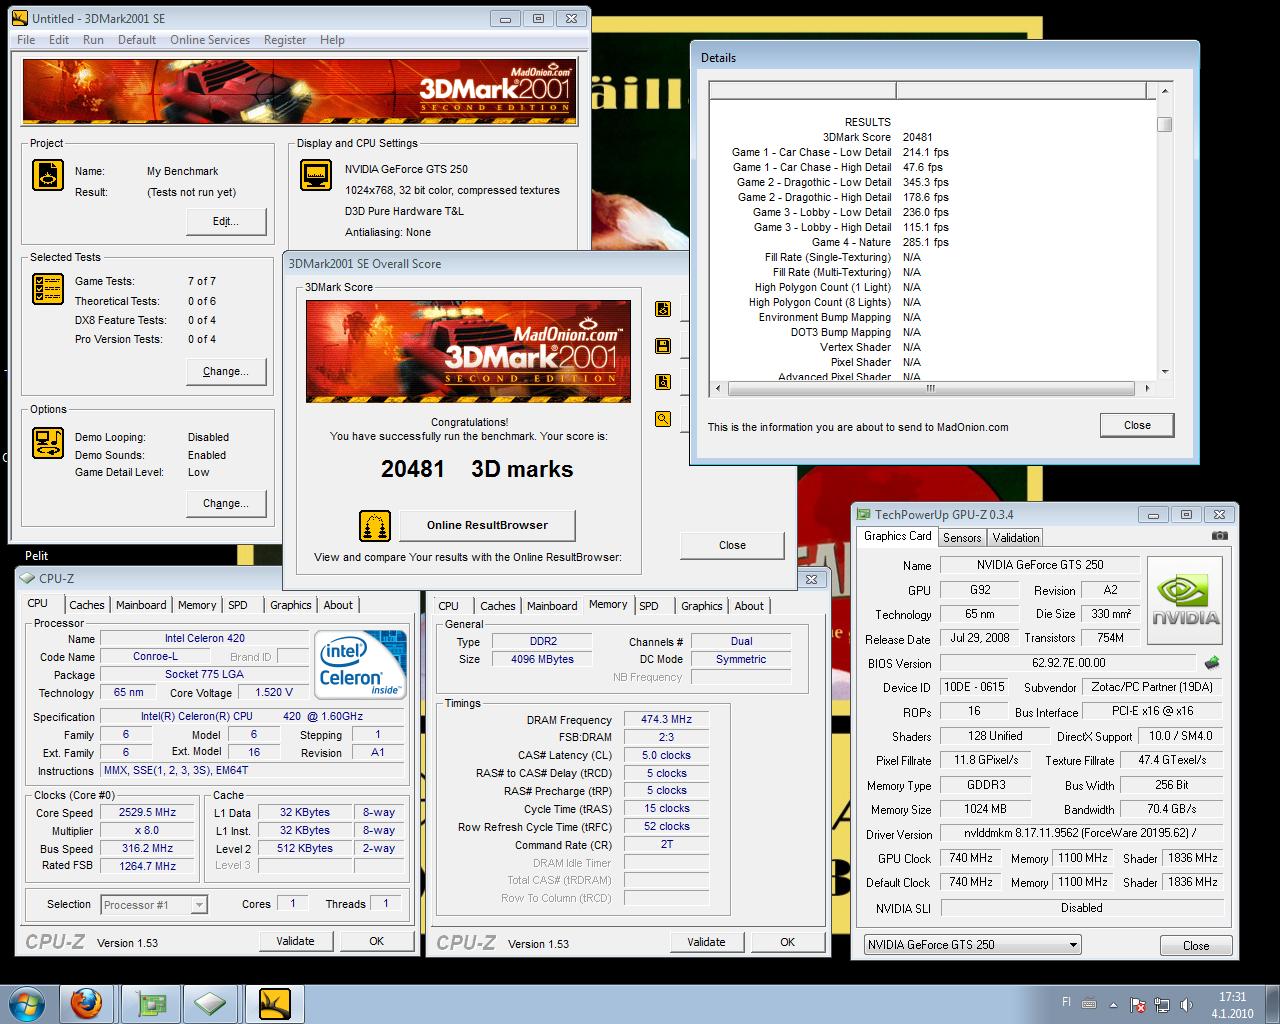The height and width of the screenshot is (1024, 1280).
Task: Click the volume speaker tray icon
Action: click(x=1187, y=1004)
